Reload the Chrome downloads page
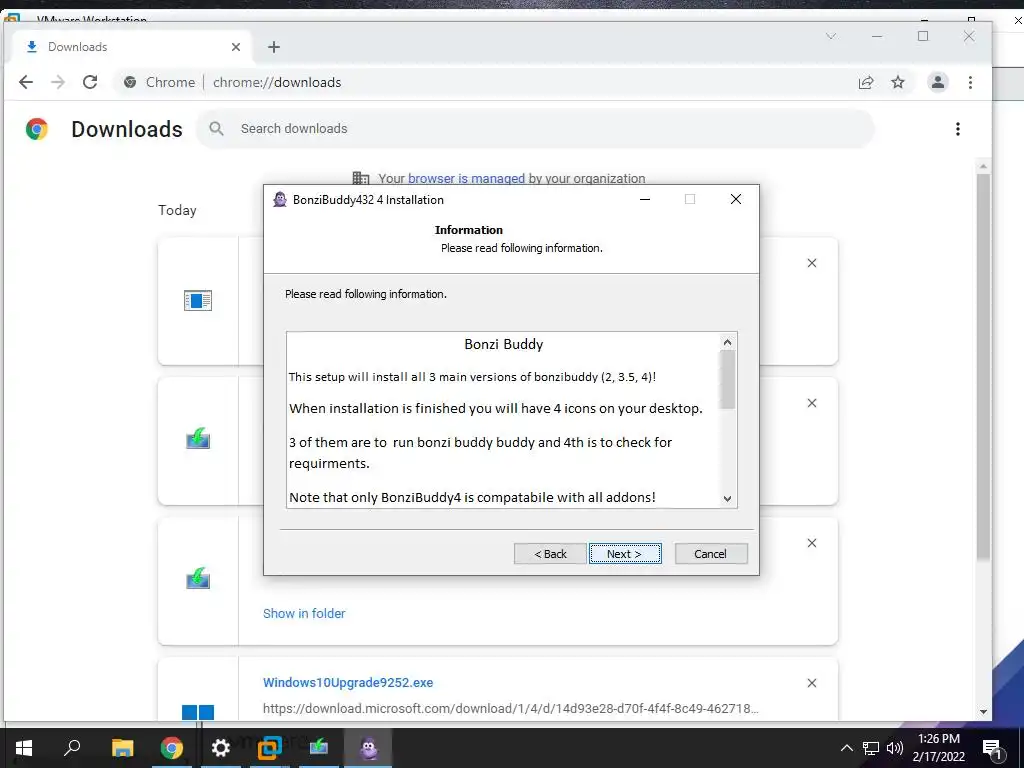This screenshot has width=1024, height=768. 90,82
